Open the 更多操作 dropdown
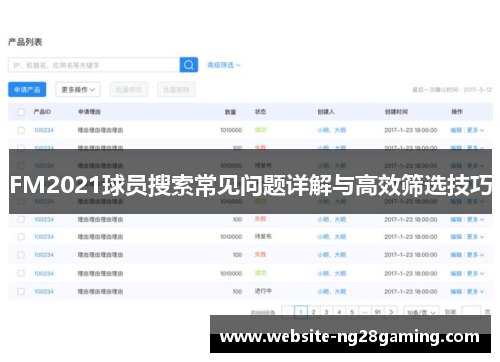The height and width of the screenshot is (362, 500). click(78, 89)
